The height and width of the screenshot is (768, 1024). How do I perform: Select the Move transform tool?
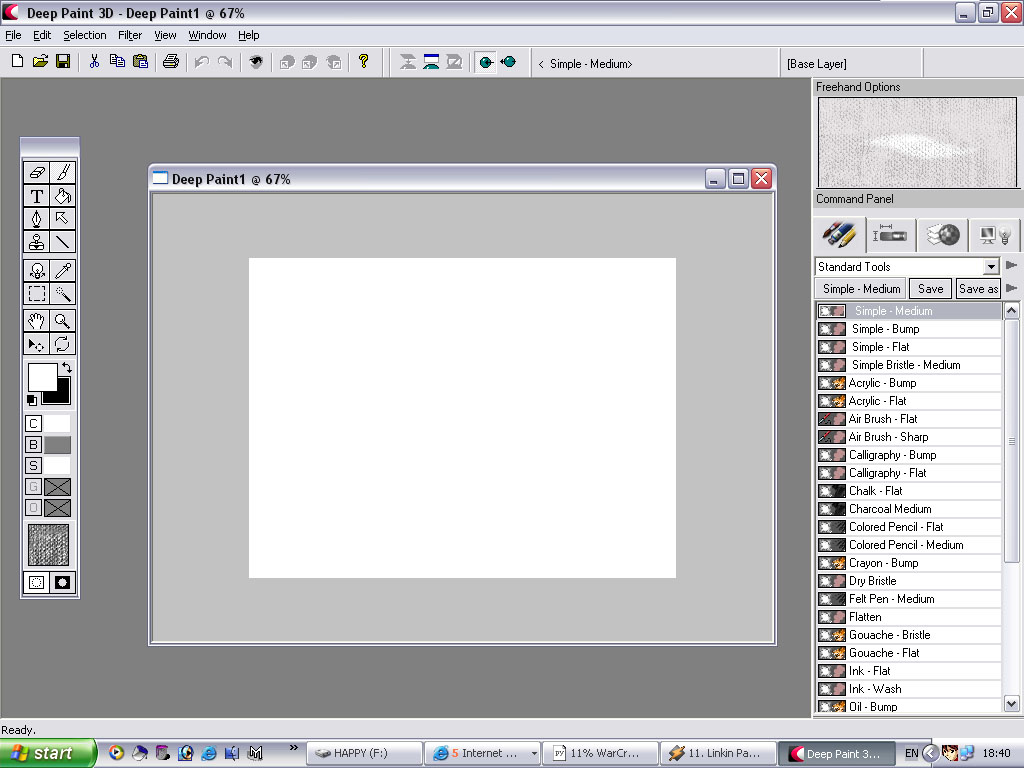[x=37, y=344]
